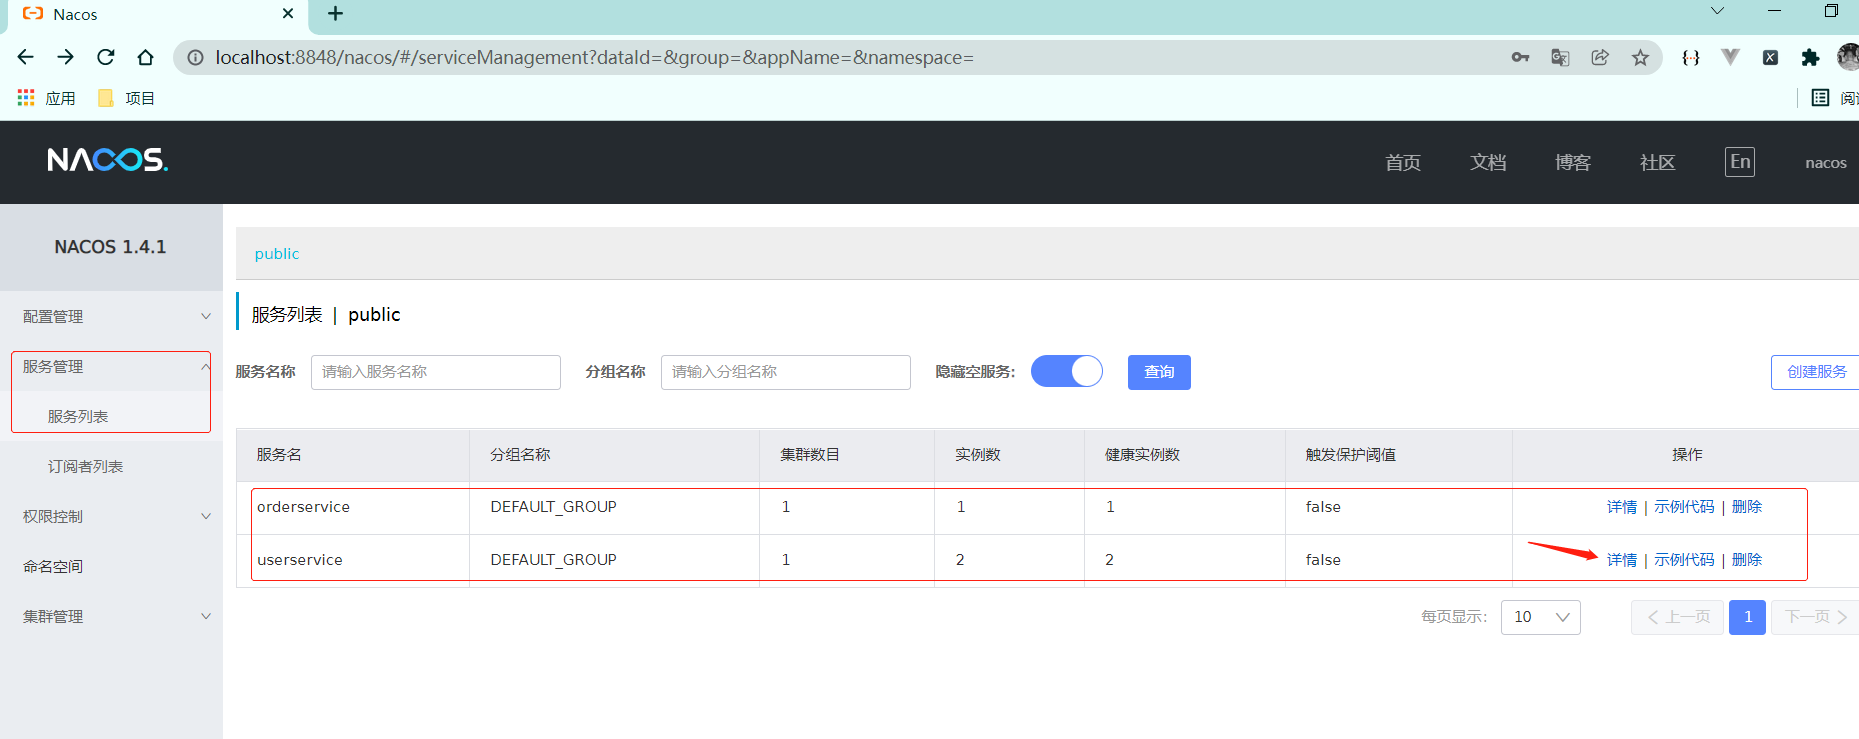Click the NACOS logo
Viewport: 1859px width, 739px height.
pyautogui.click(x=107, y=160)
